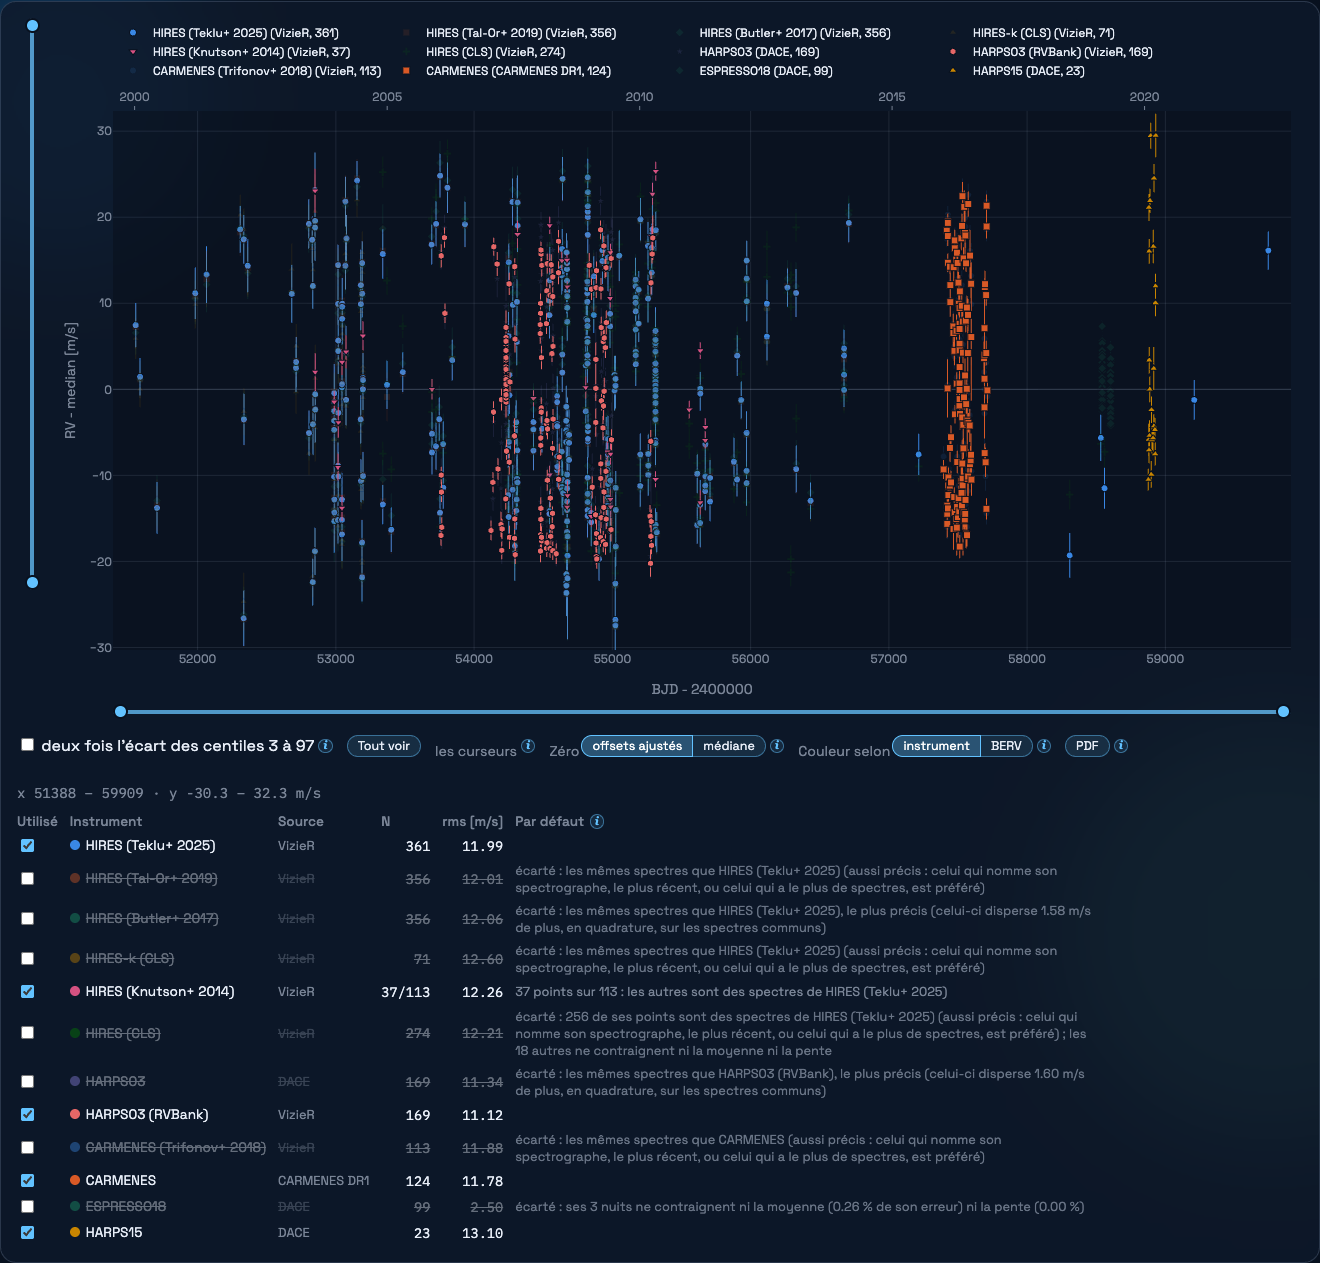
Task: Click 'rms [m/s]' column header
Action: 472,822
